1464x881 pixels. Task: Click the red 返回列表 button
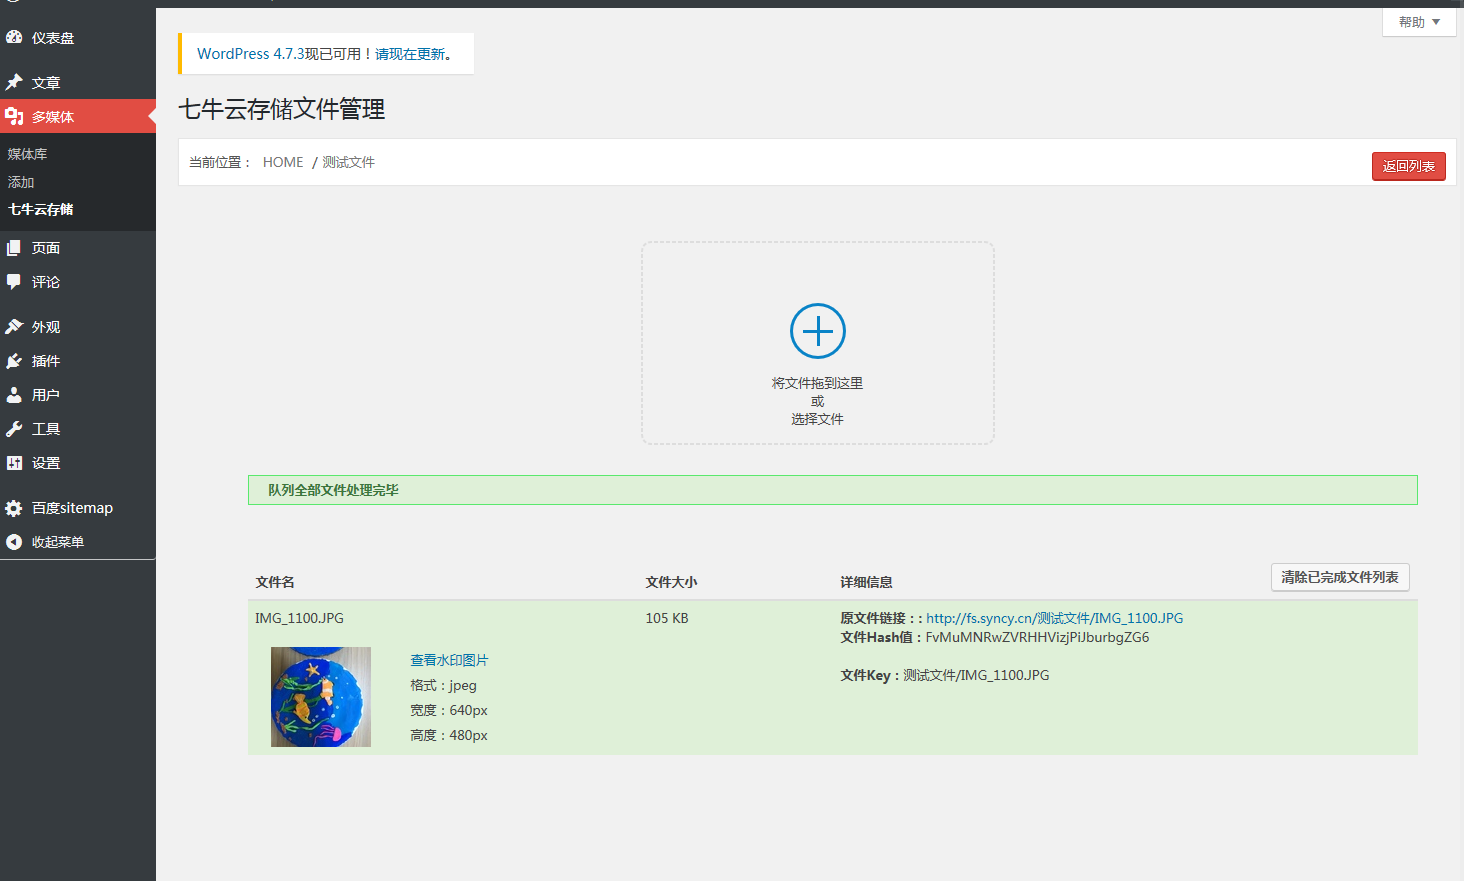pos(1408,166)
